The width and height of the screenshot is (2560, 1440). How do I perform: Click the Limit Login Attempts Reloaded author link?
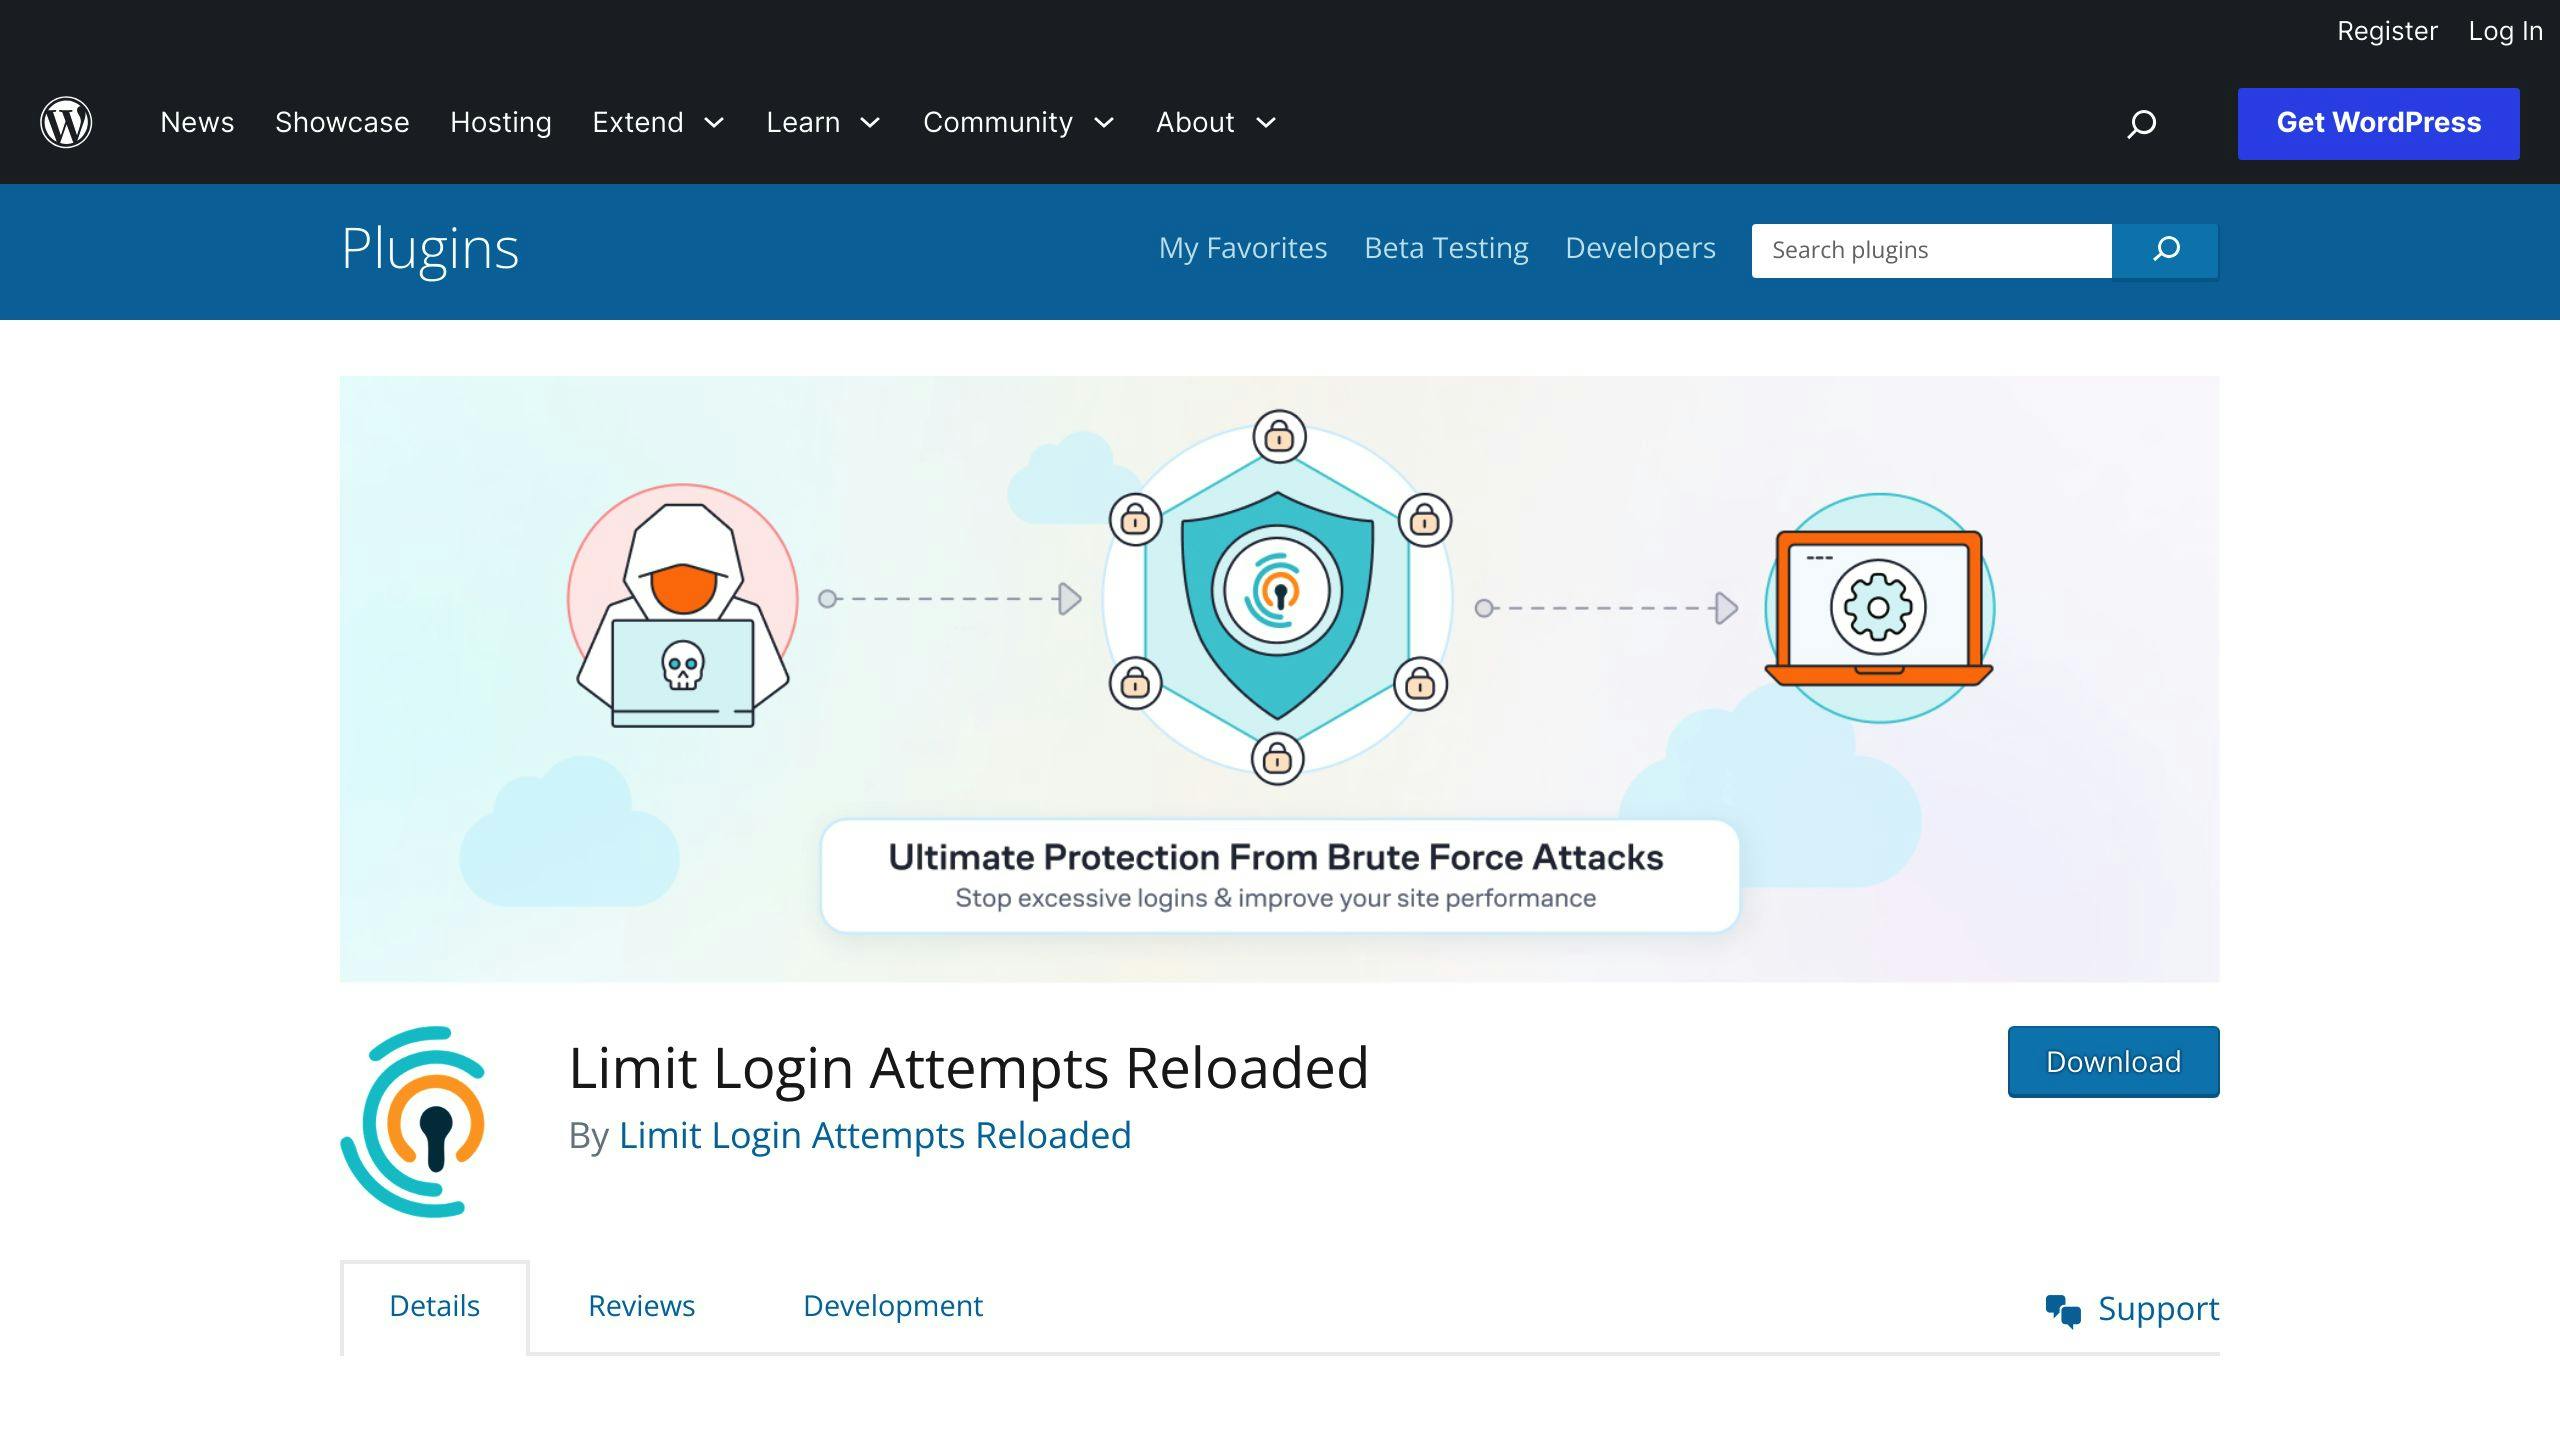[x=874, y=1134]
